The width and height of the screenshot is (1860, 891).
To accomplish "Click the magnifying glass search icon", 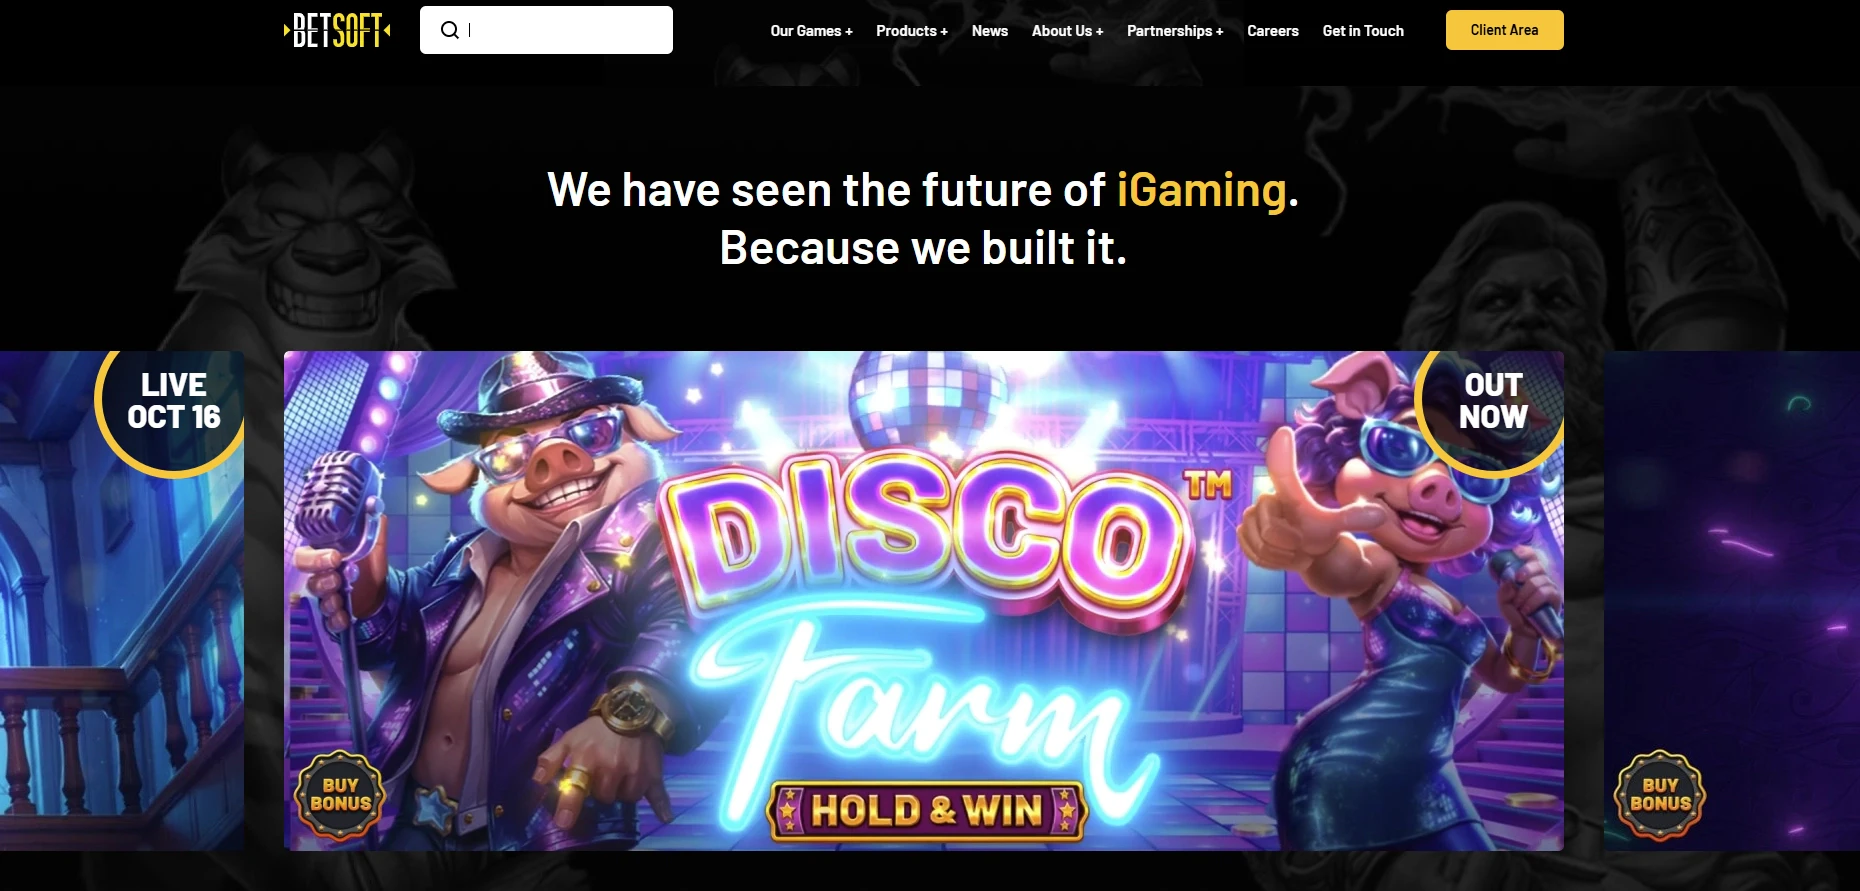I will tap(450, 30).
